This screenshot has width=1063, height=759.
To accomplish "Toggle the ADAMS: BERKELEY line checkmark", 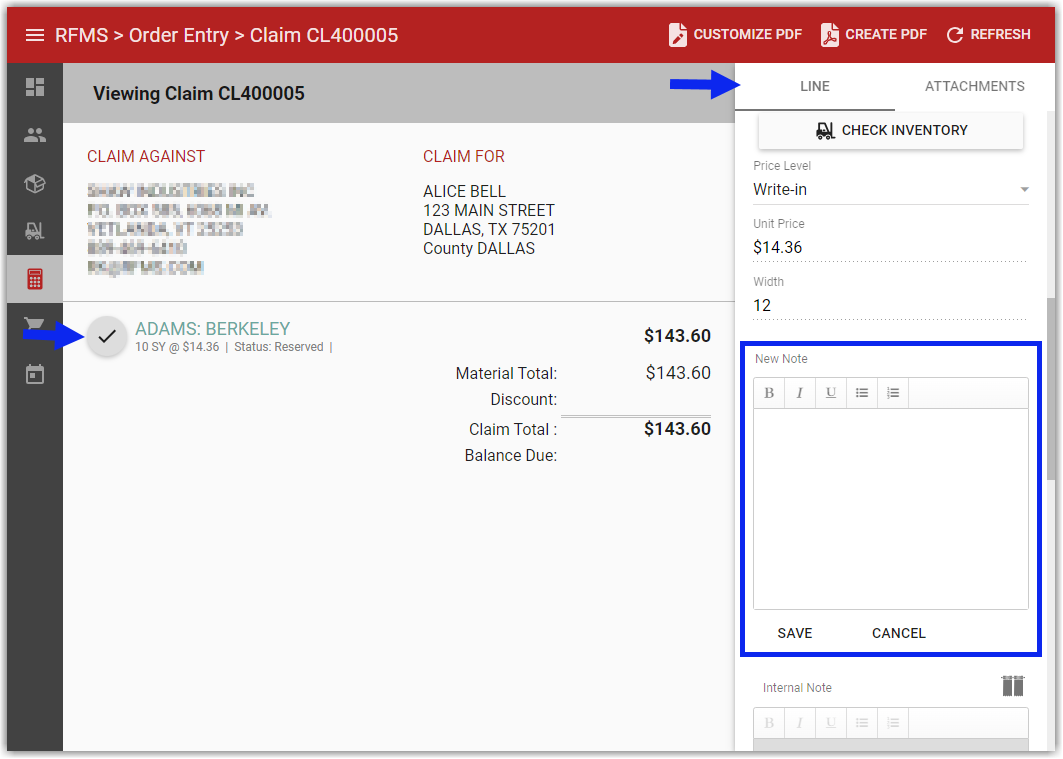I will pyautogui.click(x=106, y=336).
